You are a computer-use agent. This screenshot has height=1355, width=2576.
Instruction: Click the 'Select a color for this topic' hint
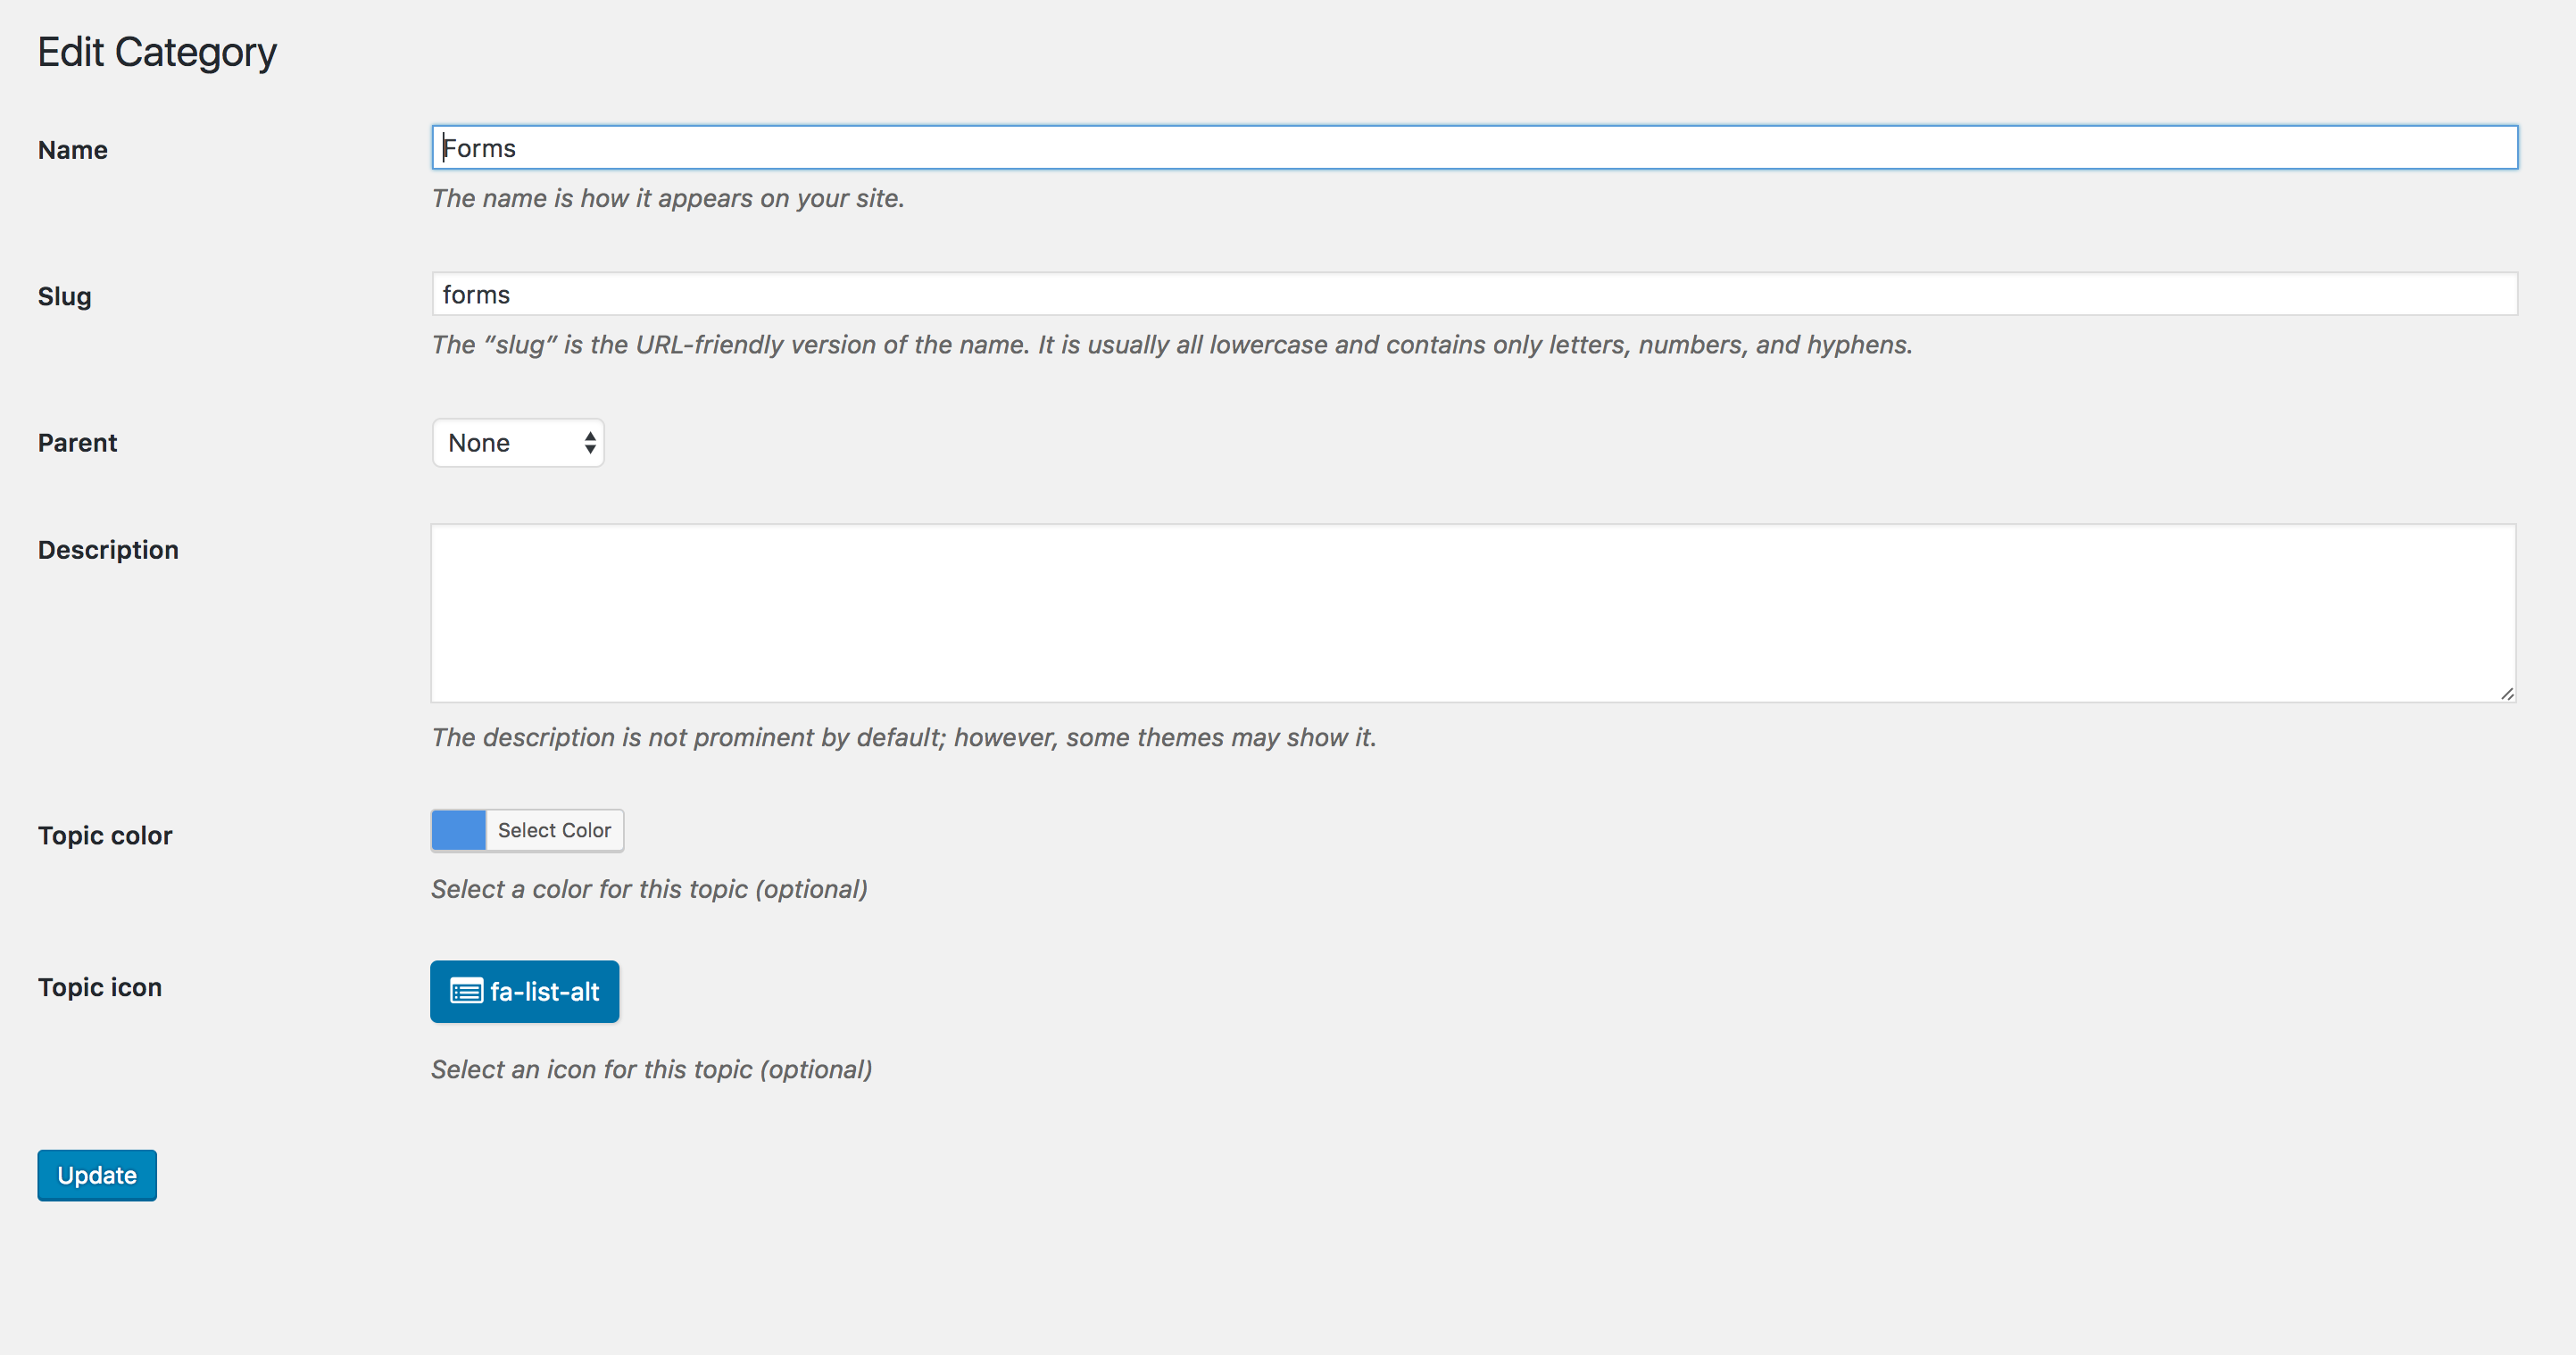click(650, 889)
